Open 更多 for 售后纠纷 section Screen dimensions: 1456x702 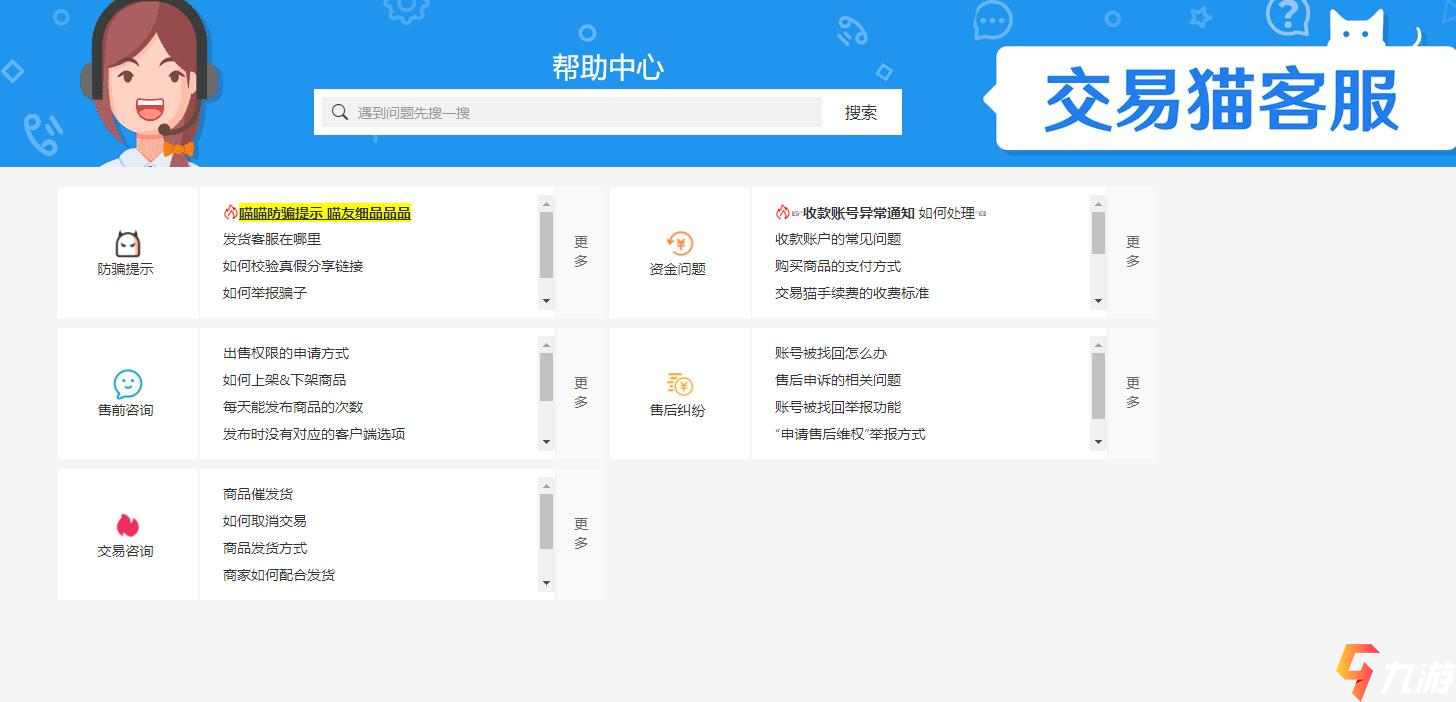[x=1133, y=393]
